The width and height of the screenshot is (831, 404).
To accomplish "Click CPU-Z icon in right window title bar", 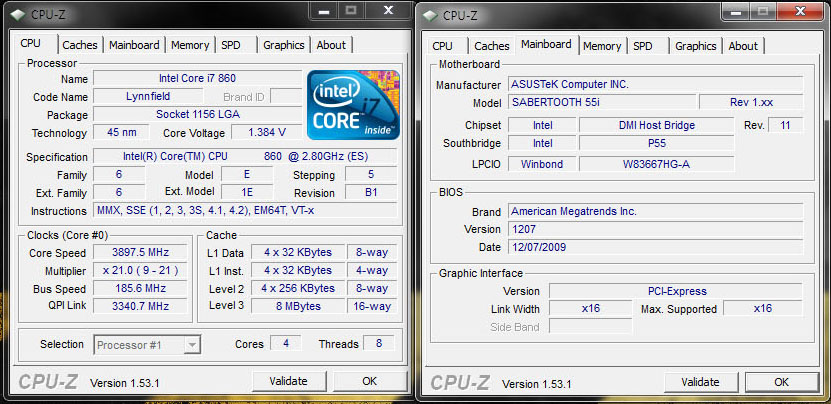I will [x=430, y=15].
